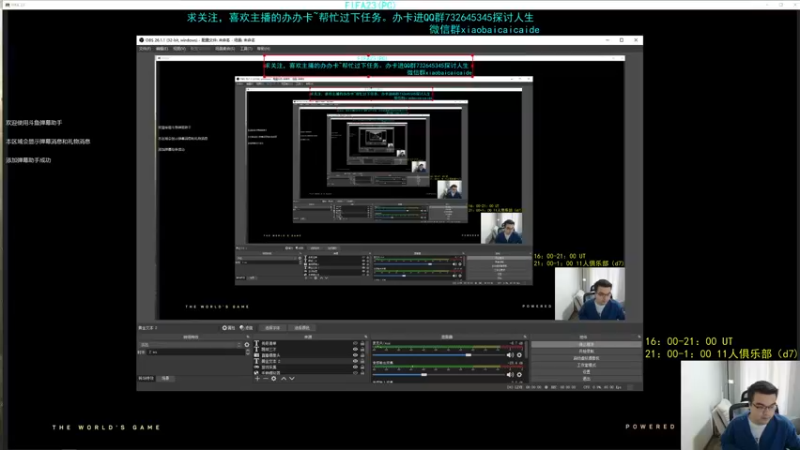Expand the scene transition type dropdown
This screenshot has height=450, width=800.
(x=190, y=345)
